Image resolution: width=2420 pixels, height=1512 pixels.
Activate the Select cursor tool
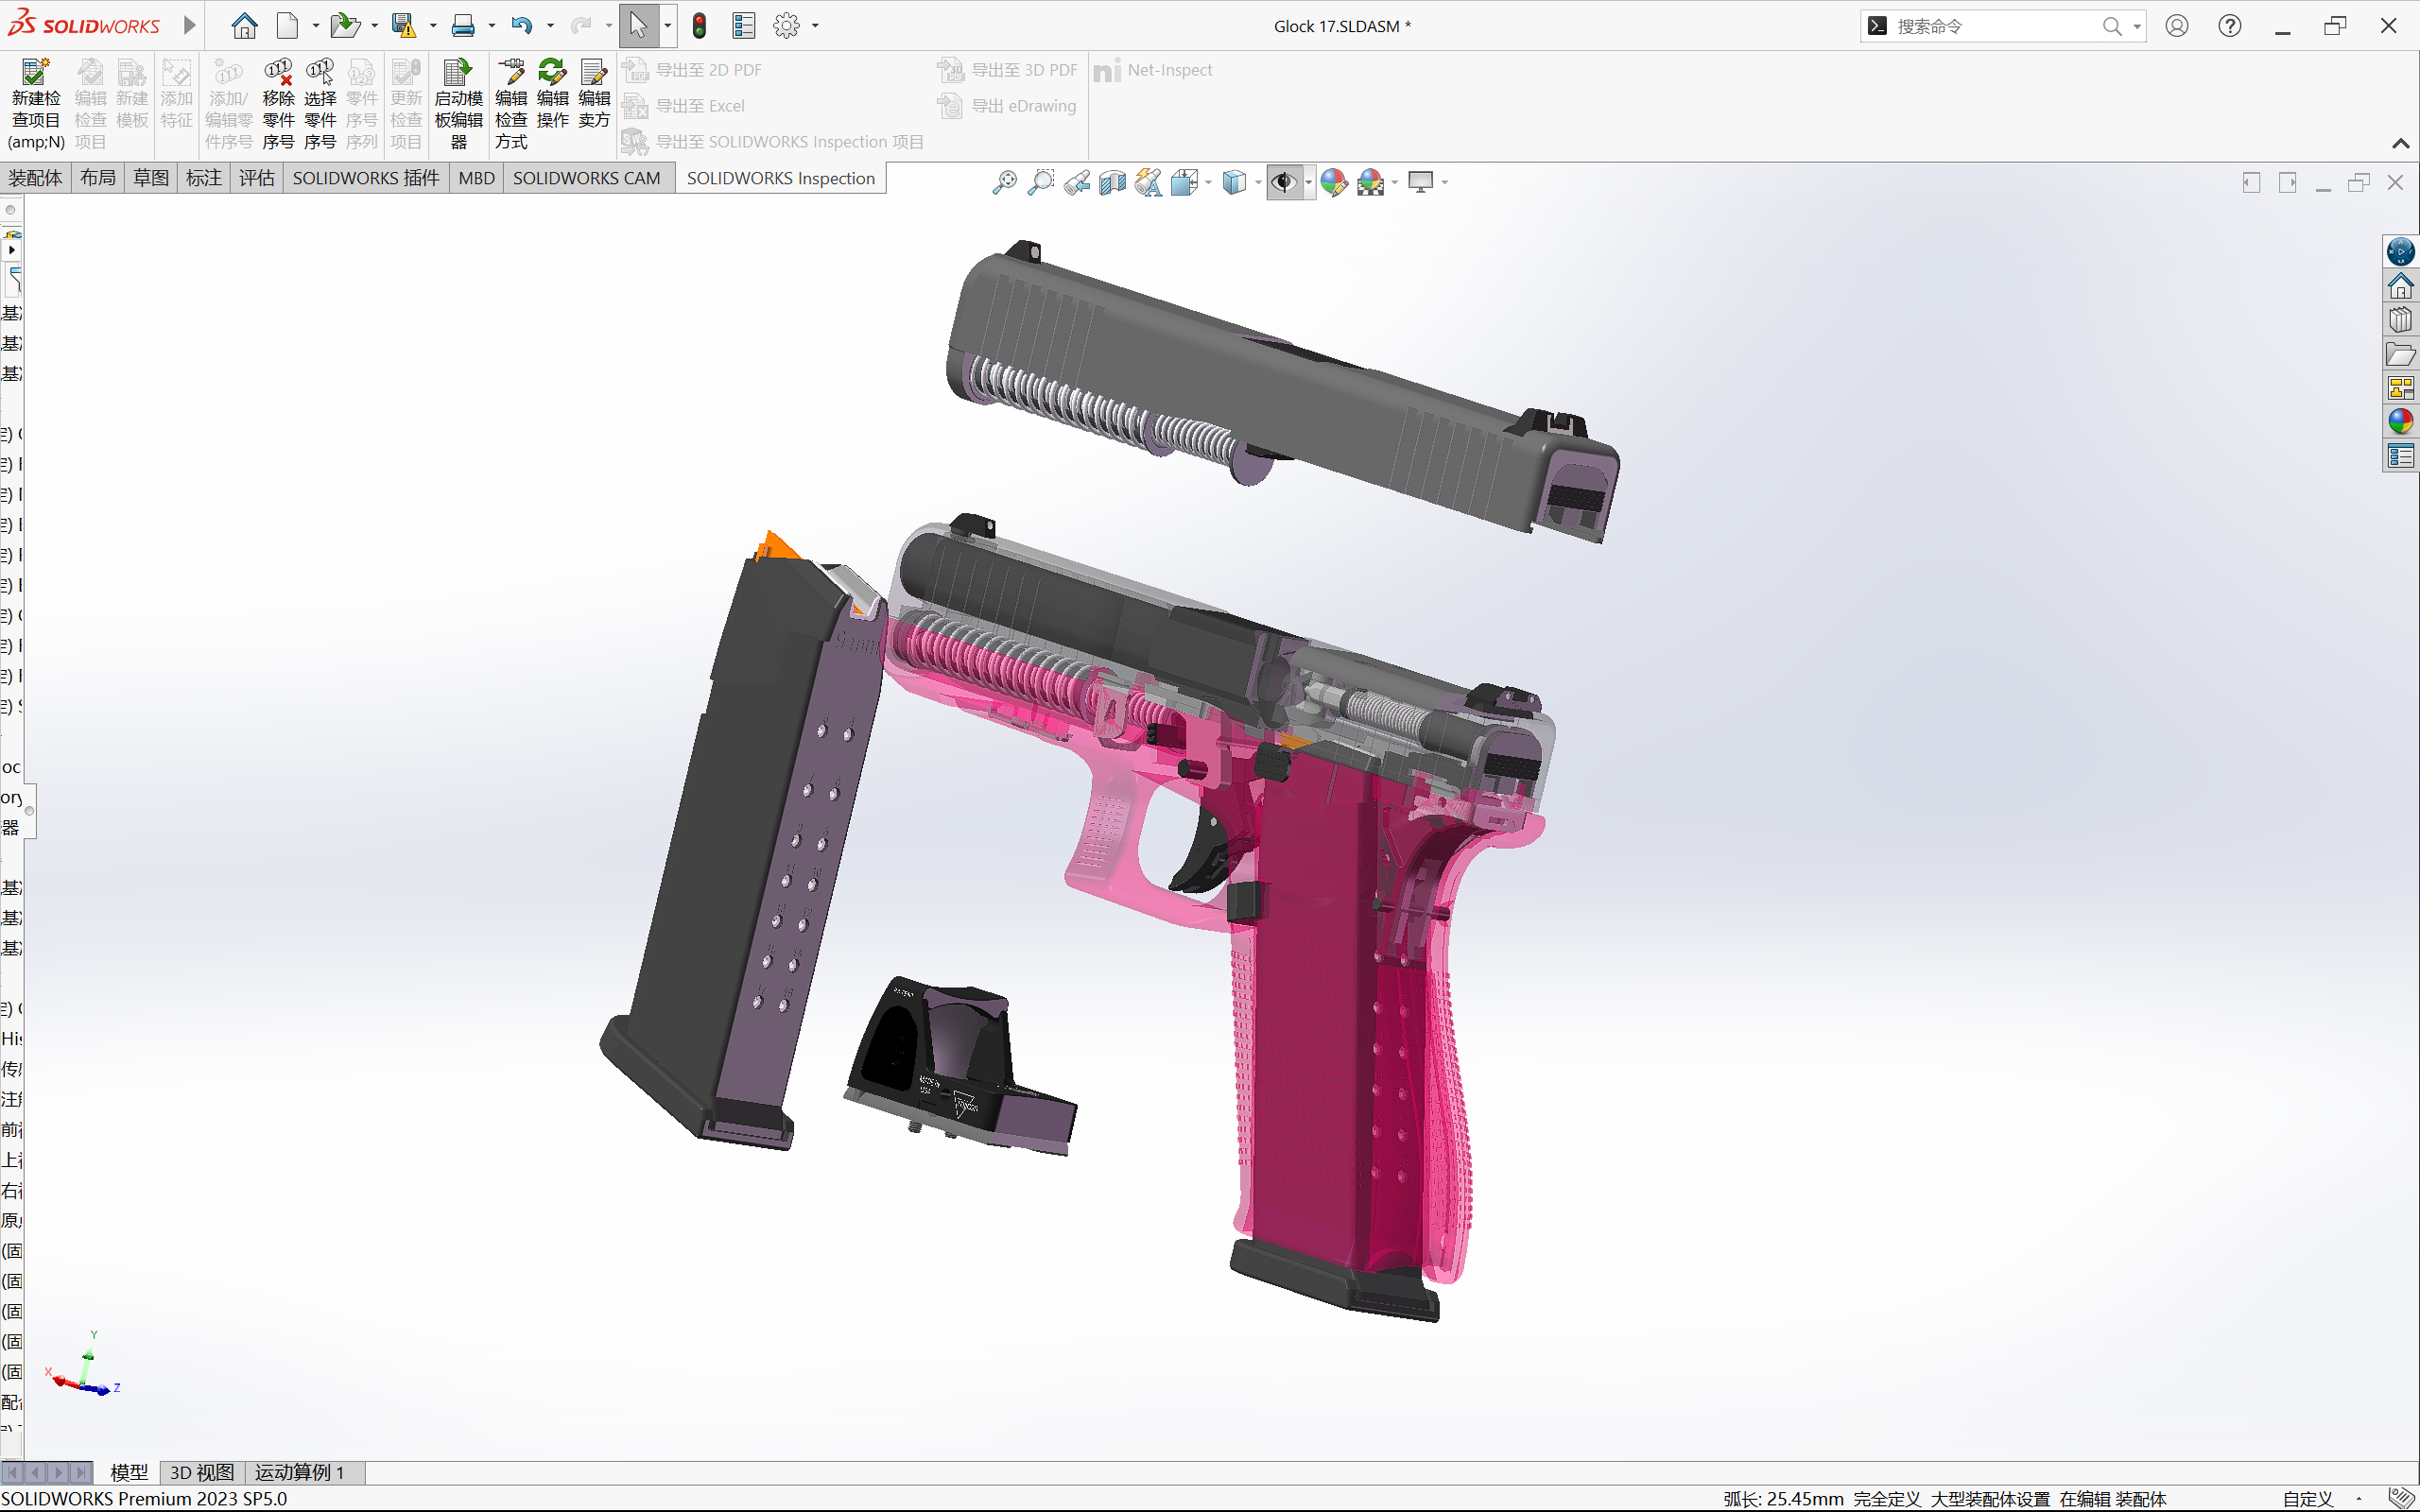point(638,26)
